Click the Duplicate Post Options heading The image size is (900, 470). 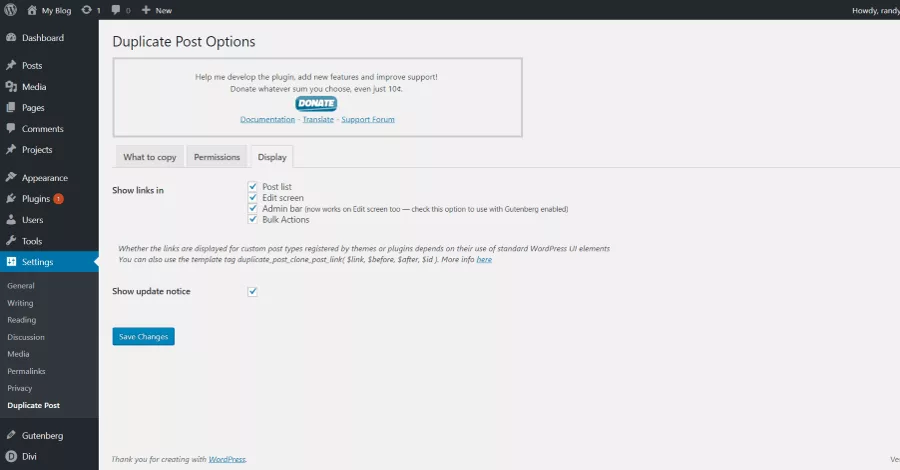(184, 41)
